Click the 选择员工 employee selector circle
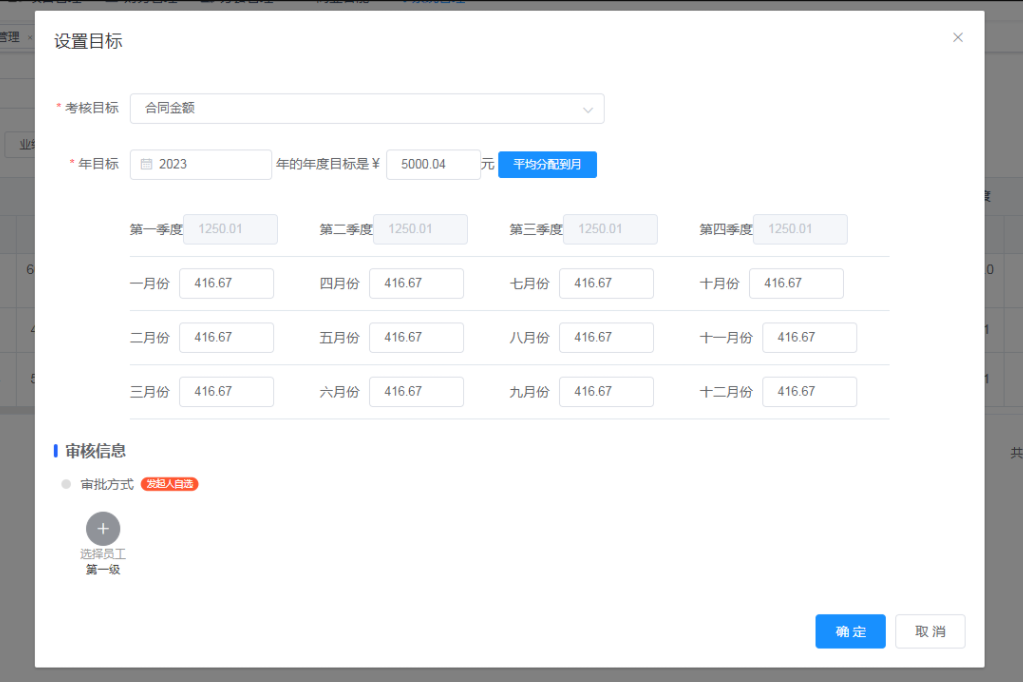This screenshot has height=682, width=1023. (x=103, y=527)
